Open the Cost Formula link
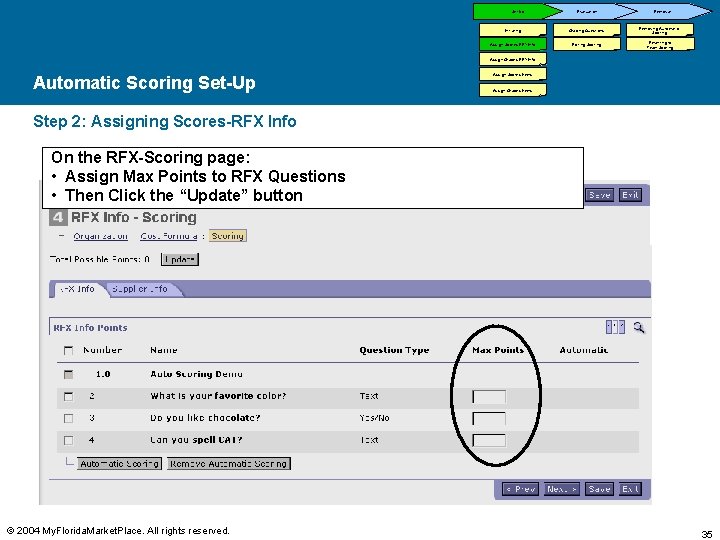Screen dimensions: 720x540 (169, 236)
